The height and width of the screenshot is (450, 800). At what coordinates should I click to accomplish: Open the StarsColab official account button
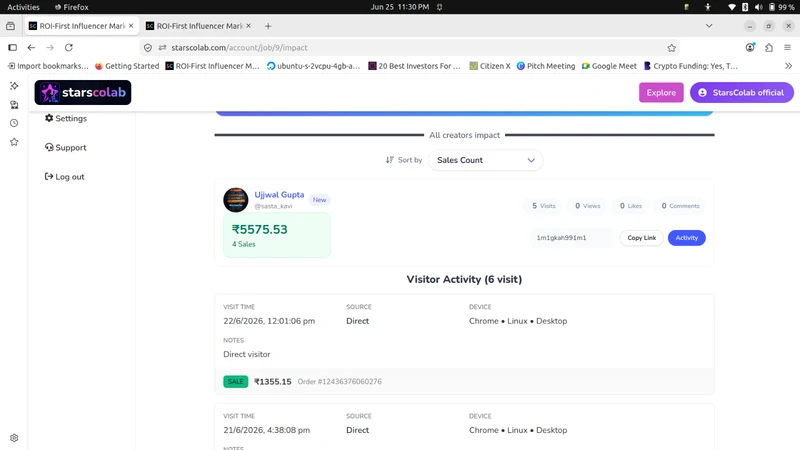(x=742, y=92)
